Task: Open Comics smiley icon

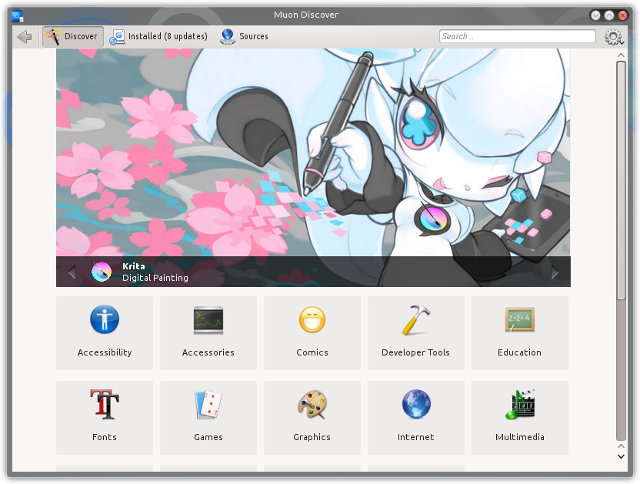Action: coord(312,320)
